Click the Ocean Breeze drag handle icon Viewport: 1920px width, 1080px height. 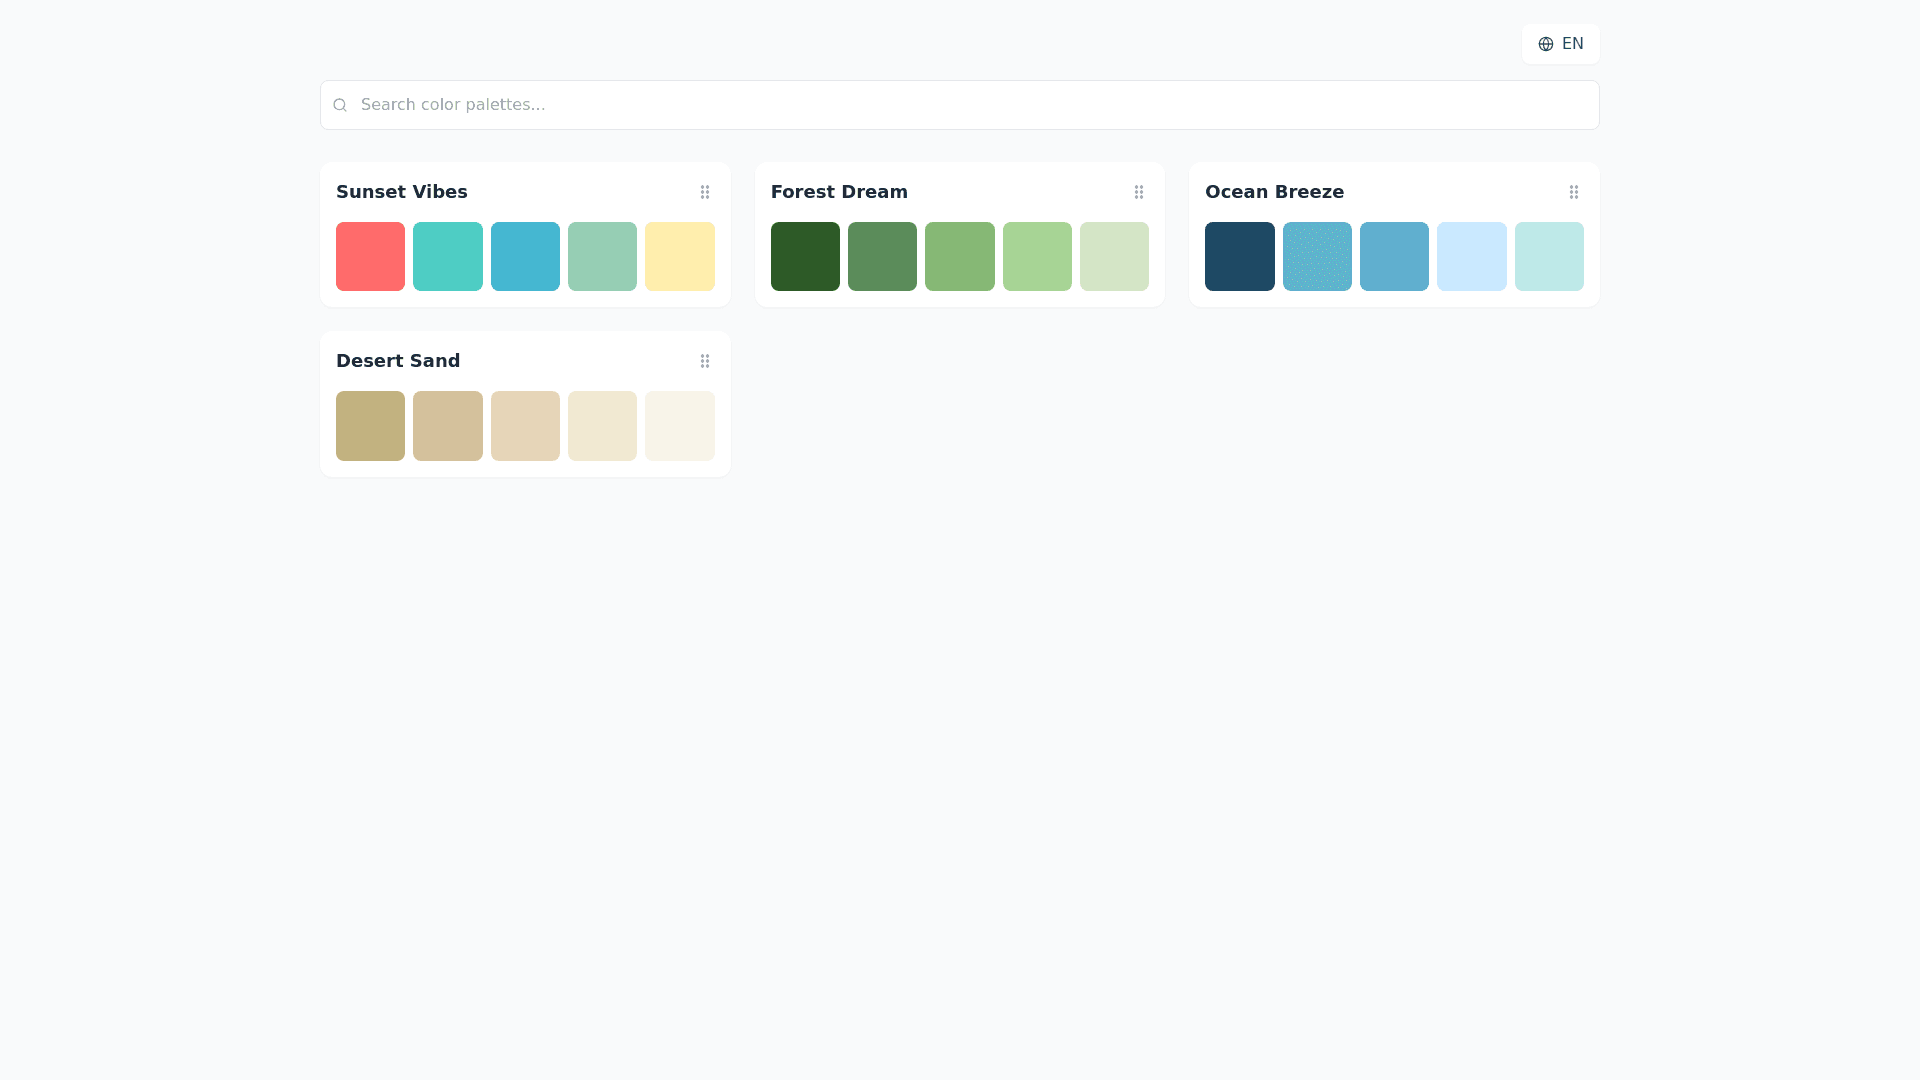coord(1573,192)
